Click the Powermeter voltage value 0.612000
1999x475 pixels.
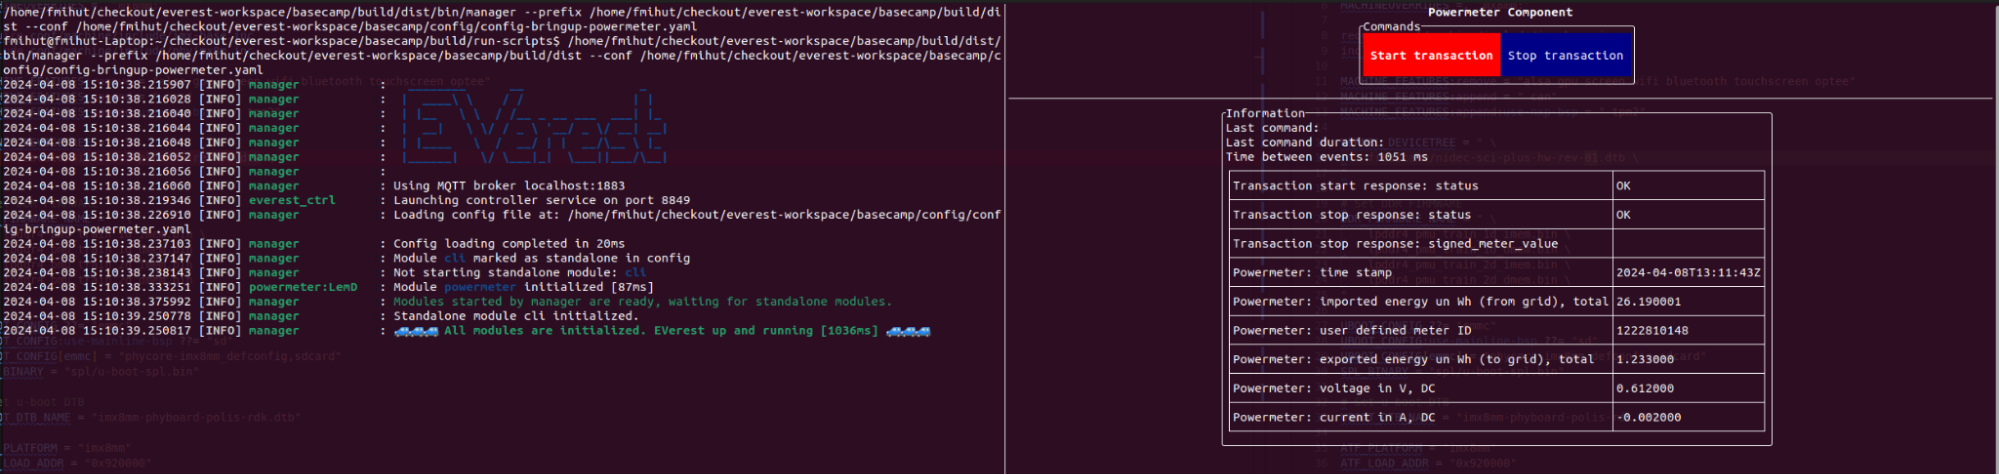(x=1644, y=389)
